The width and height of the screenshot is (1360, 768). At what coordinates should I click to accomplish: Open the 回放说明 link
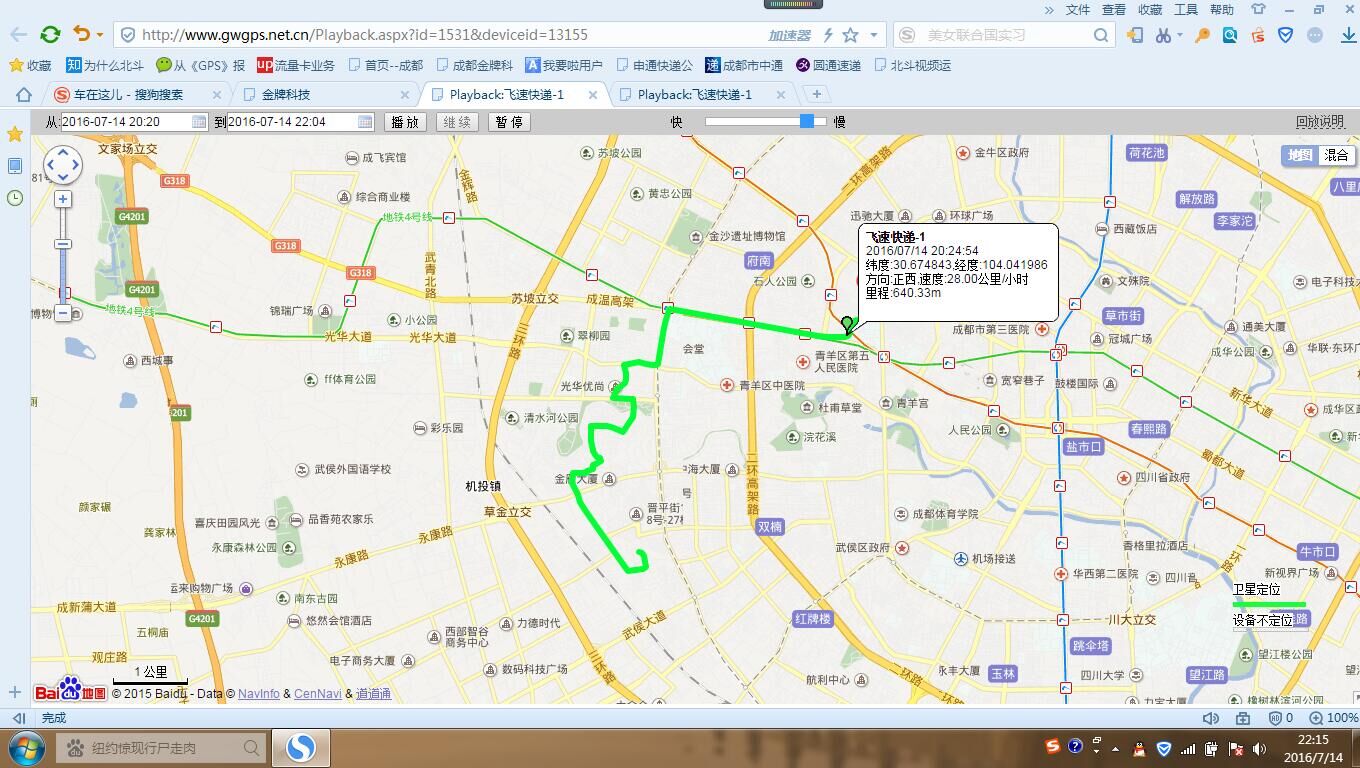[x=1319, y=122]
